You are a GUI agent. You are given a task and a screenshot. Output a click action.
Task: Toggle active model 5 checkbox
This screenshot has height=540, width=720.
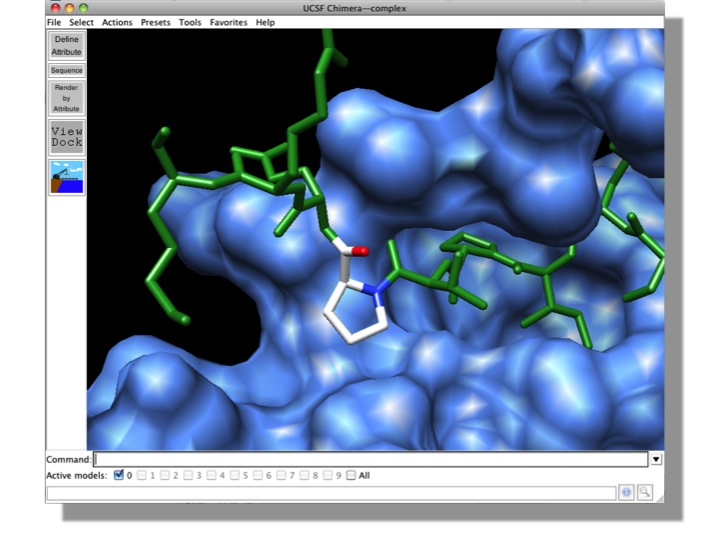click(x=235, y=475)
